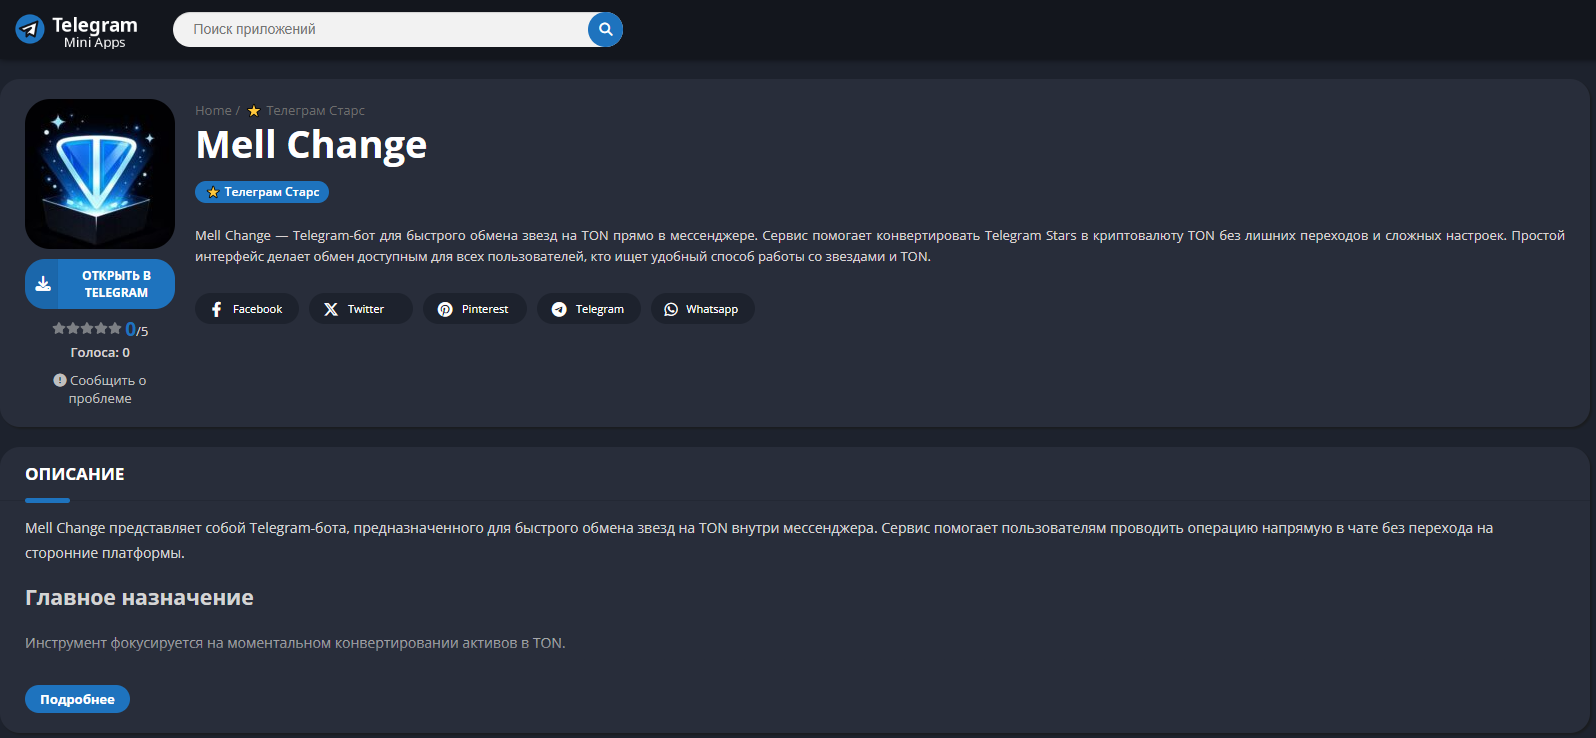1596x738 pixels.
Task: Share on Facebook
Action: click(247, 309)
